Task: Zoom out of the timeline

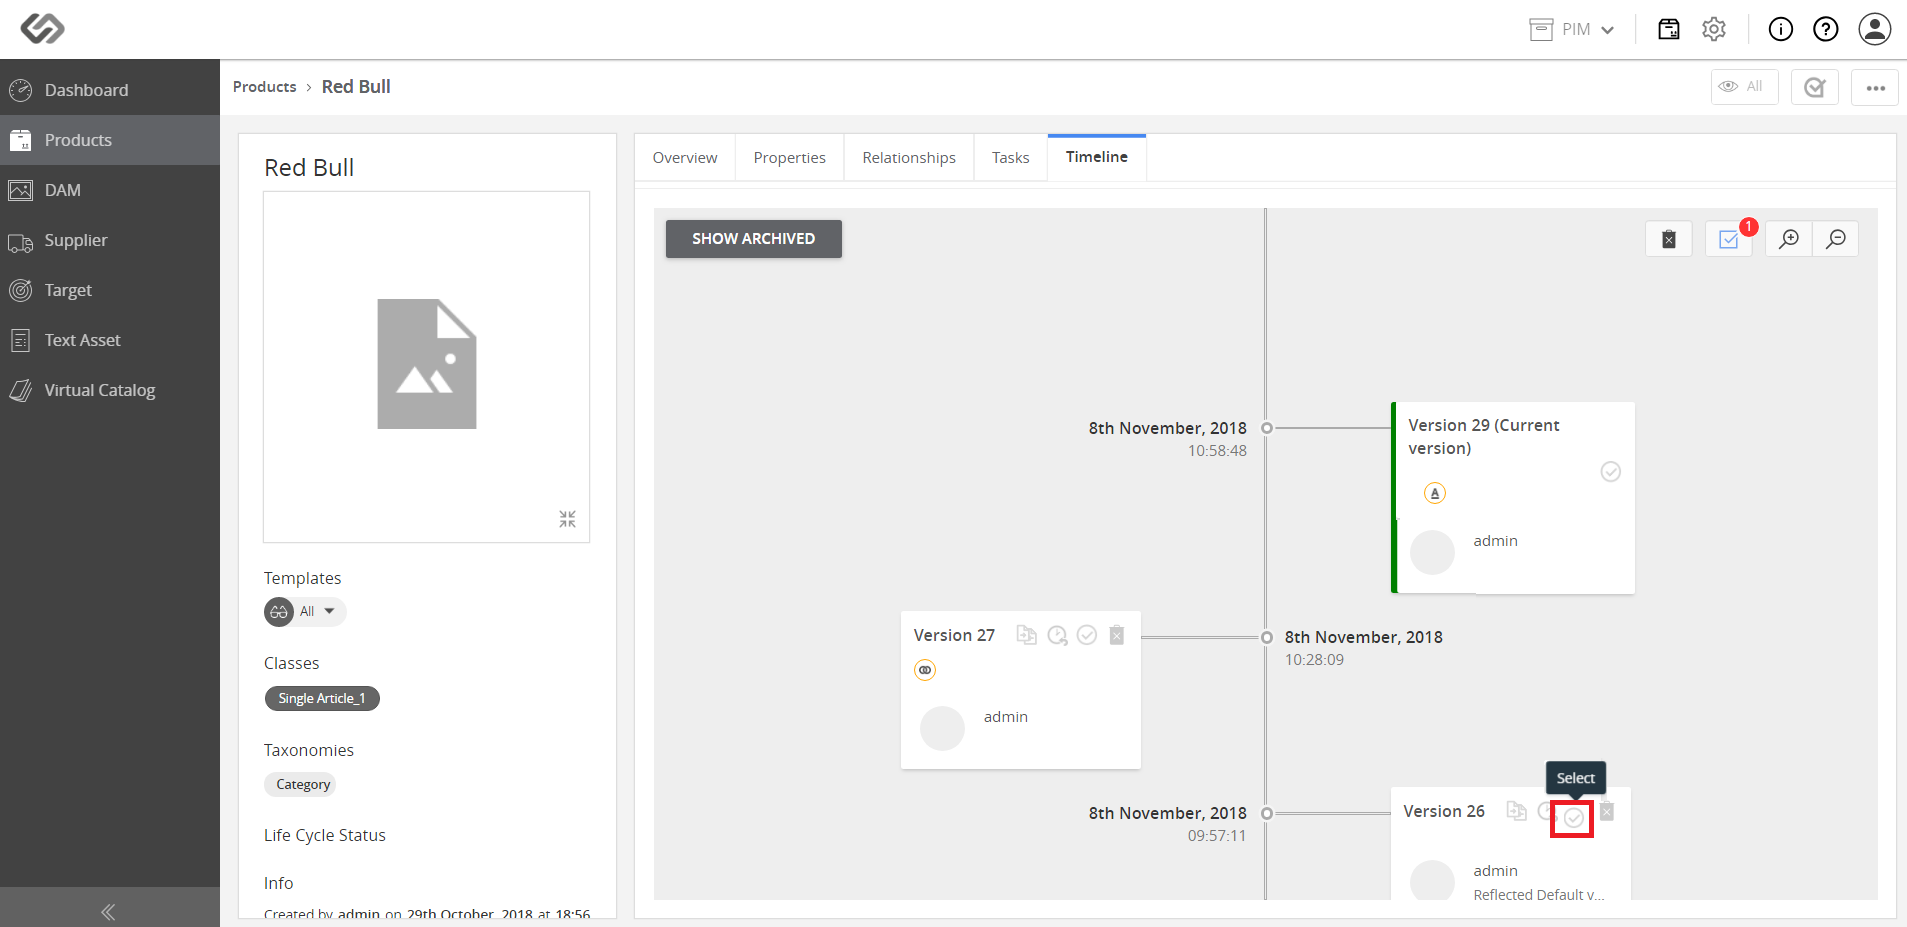Action: coord(1836,239)
